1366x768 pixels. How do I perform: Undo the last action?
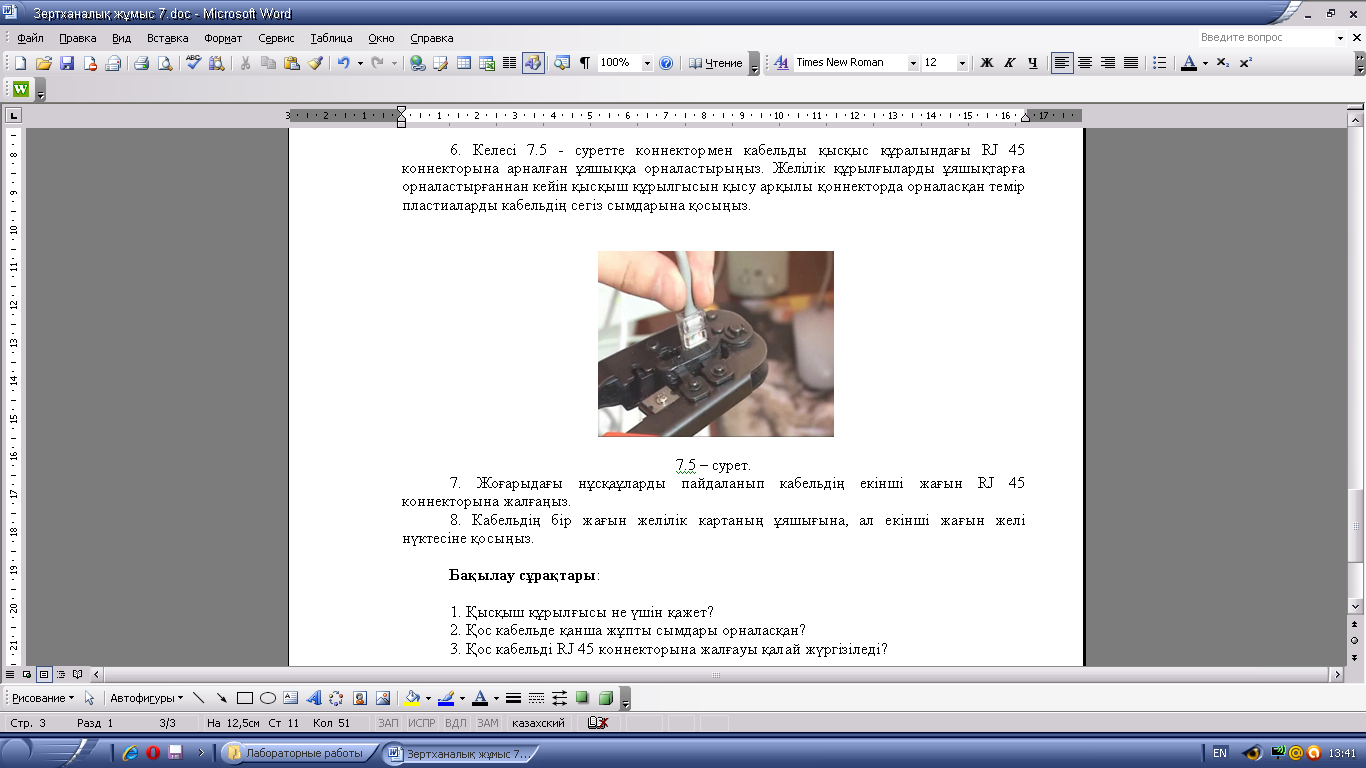tap(344, 63)
